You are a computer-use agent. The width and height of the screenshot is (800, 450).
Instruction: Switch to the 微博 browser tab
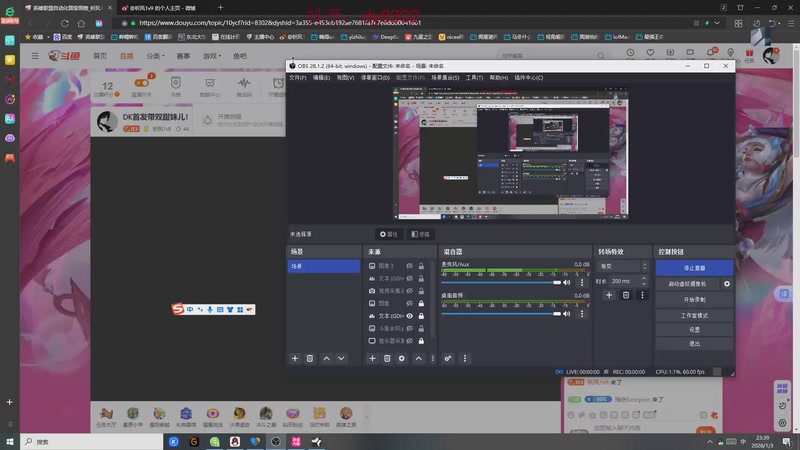point(162,8)
